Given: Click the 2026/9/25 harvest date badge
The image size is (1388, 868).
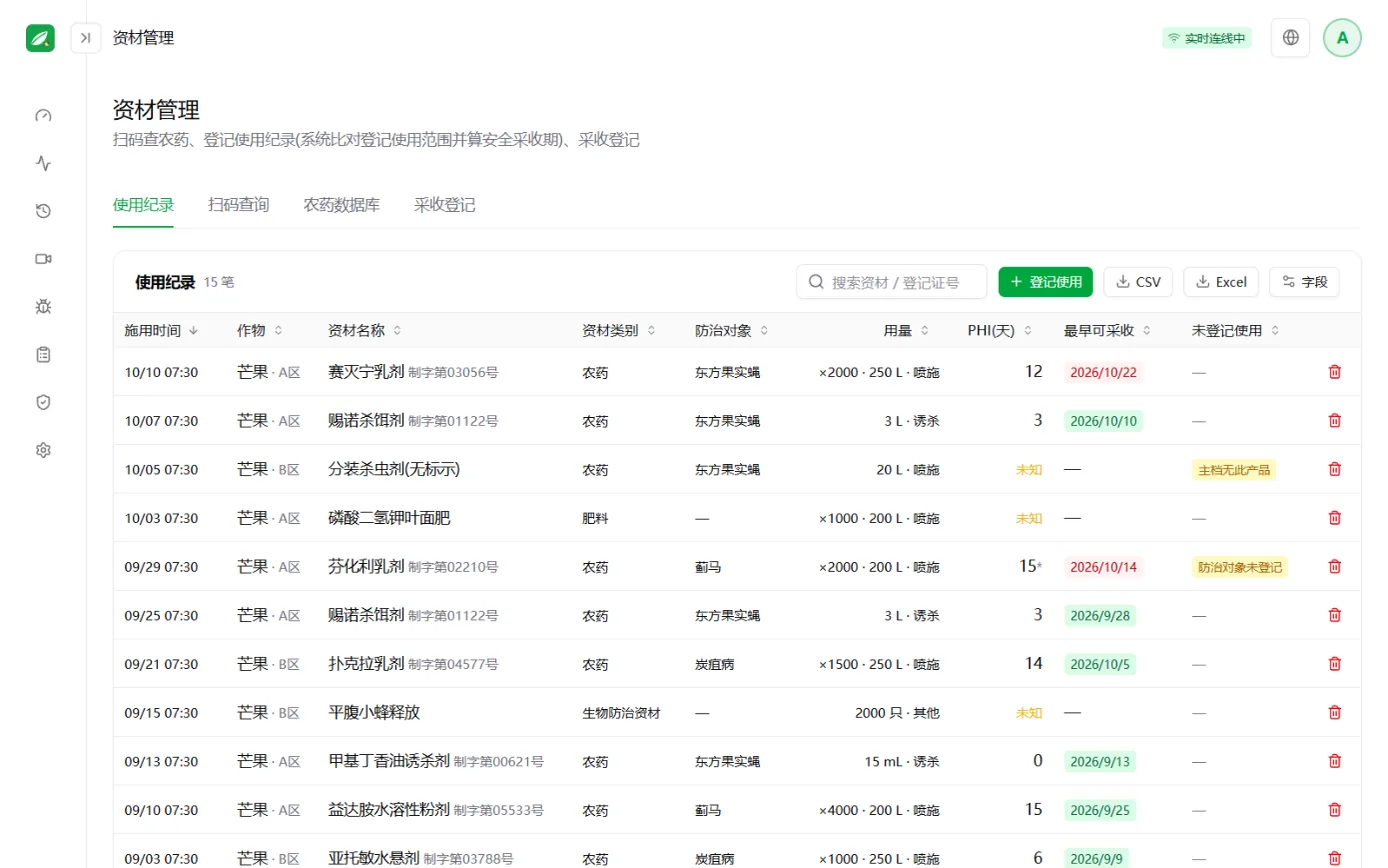Looking at the screenshot, I should pos(1100,810).
